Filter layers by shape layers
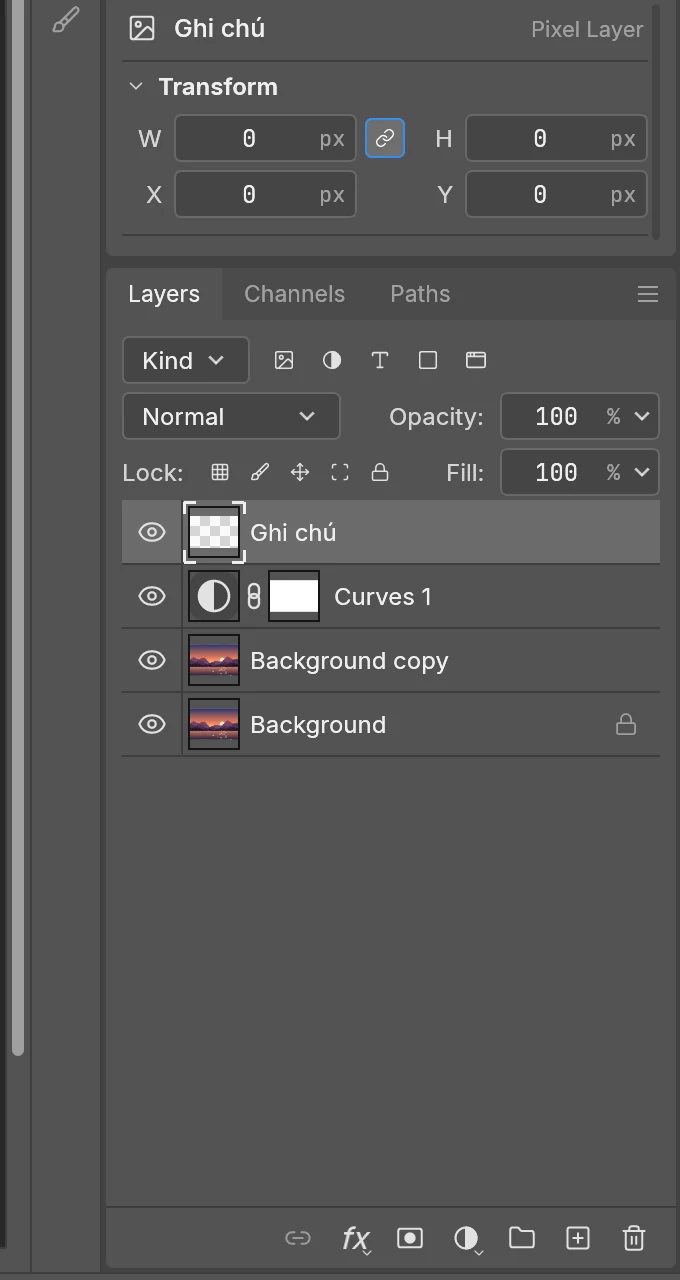Image resolution: width=680 pixels, height=1280 pixels. tap(428, 360)
